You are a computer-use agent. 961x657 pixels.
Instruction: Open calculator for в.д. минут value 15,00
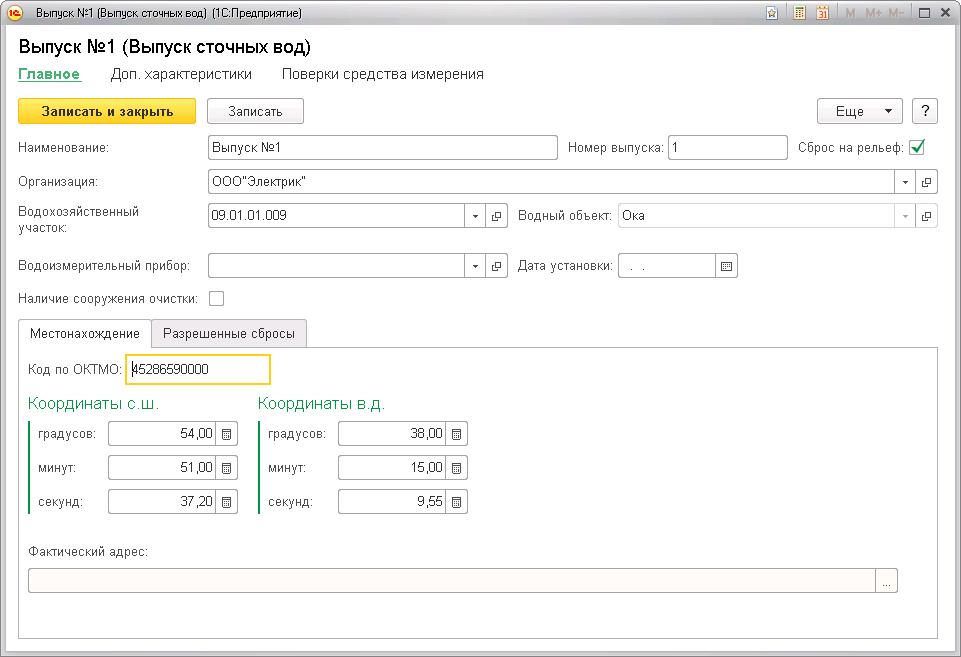click(456, 468)
